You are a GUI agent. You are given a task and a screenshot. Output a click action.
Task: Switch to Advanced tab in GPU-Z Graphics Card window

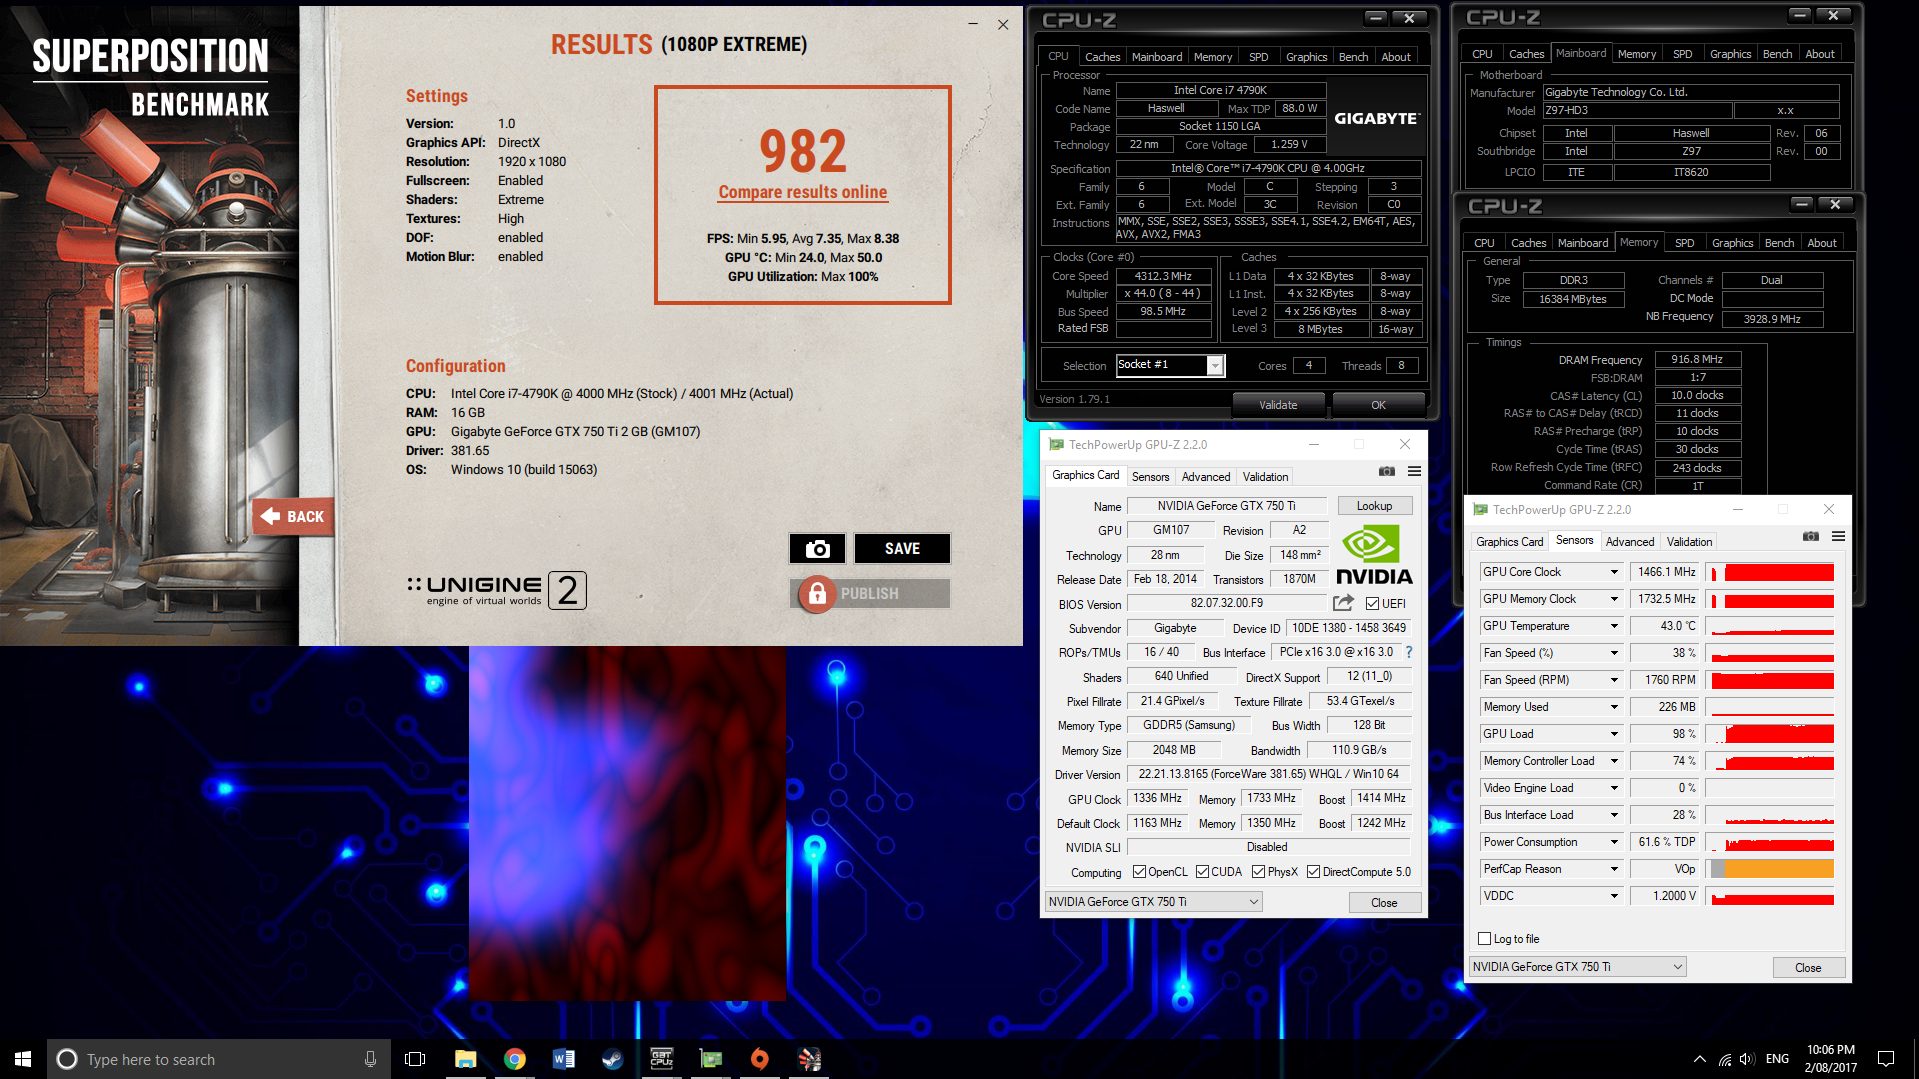[1206, 477]
